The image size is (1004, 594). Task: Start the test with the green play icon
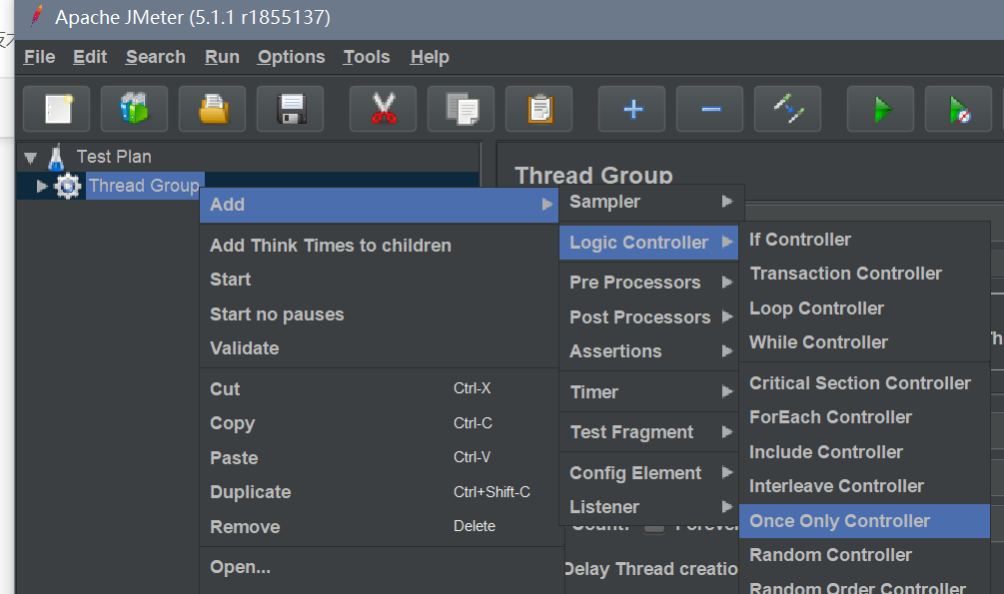pos(881,109)
